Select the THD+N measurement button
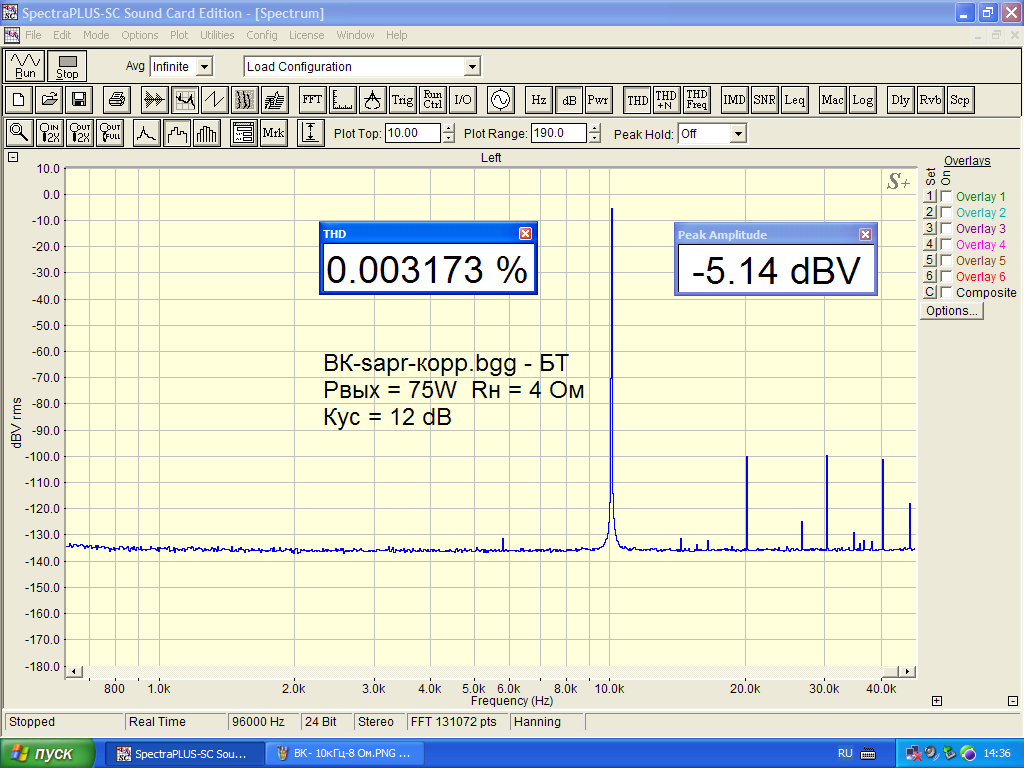The image size is (1024, 768). [x=666, y=100]
